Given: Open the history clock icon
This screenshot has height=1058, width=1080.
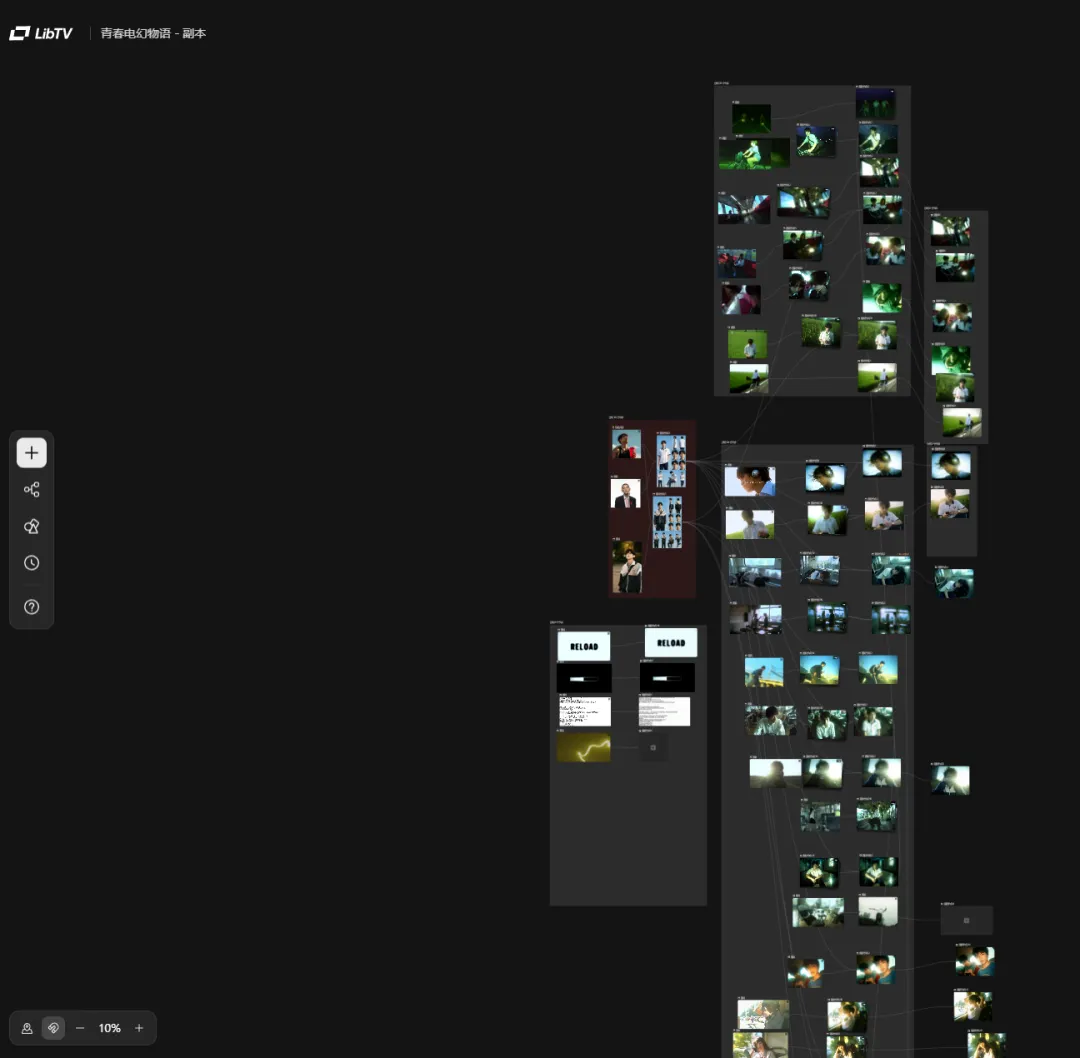Looking at the screenshot, I should [x=32, y=563].
